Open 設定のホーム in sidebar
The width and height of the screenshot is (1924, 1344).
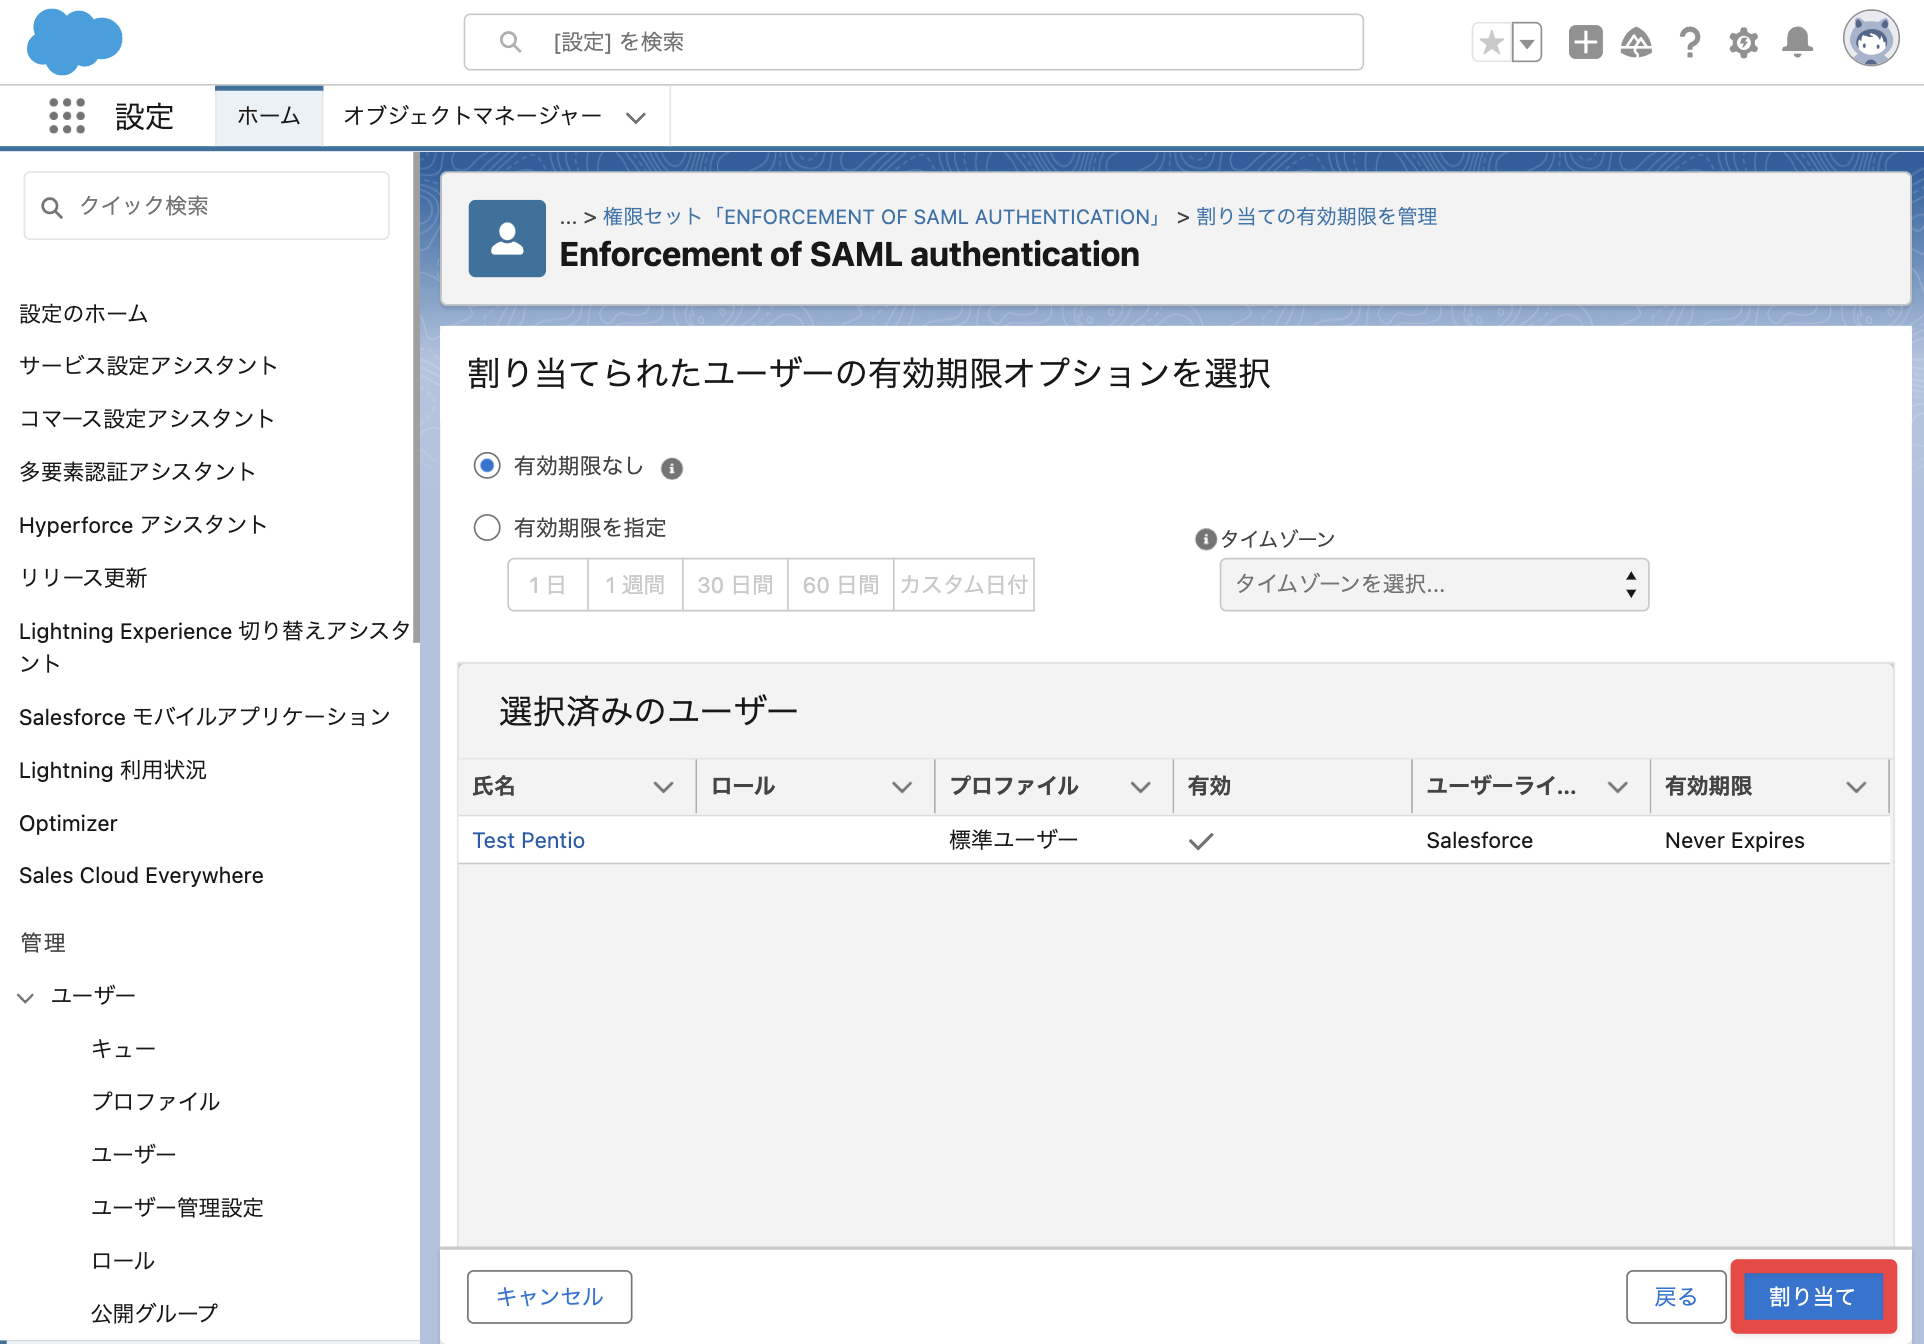[84, 314]
